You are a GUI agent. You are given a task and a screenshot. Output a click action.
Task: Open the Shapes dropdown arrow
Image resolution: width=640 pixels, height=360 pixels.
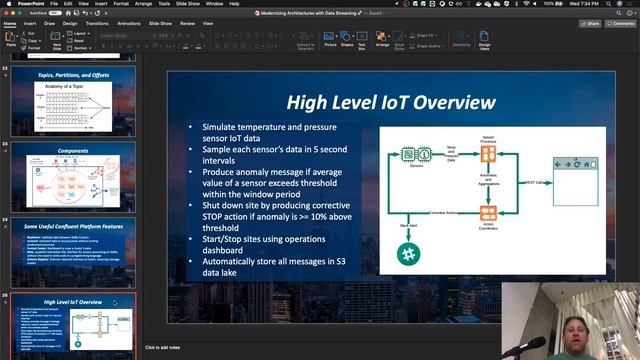click(x=353, y=37)
